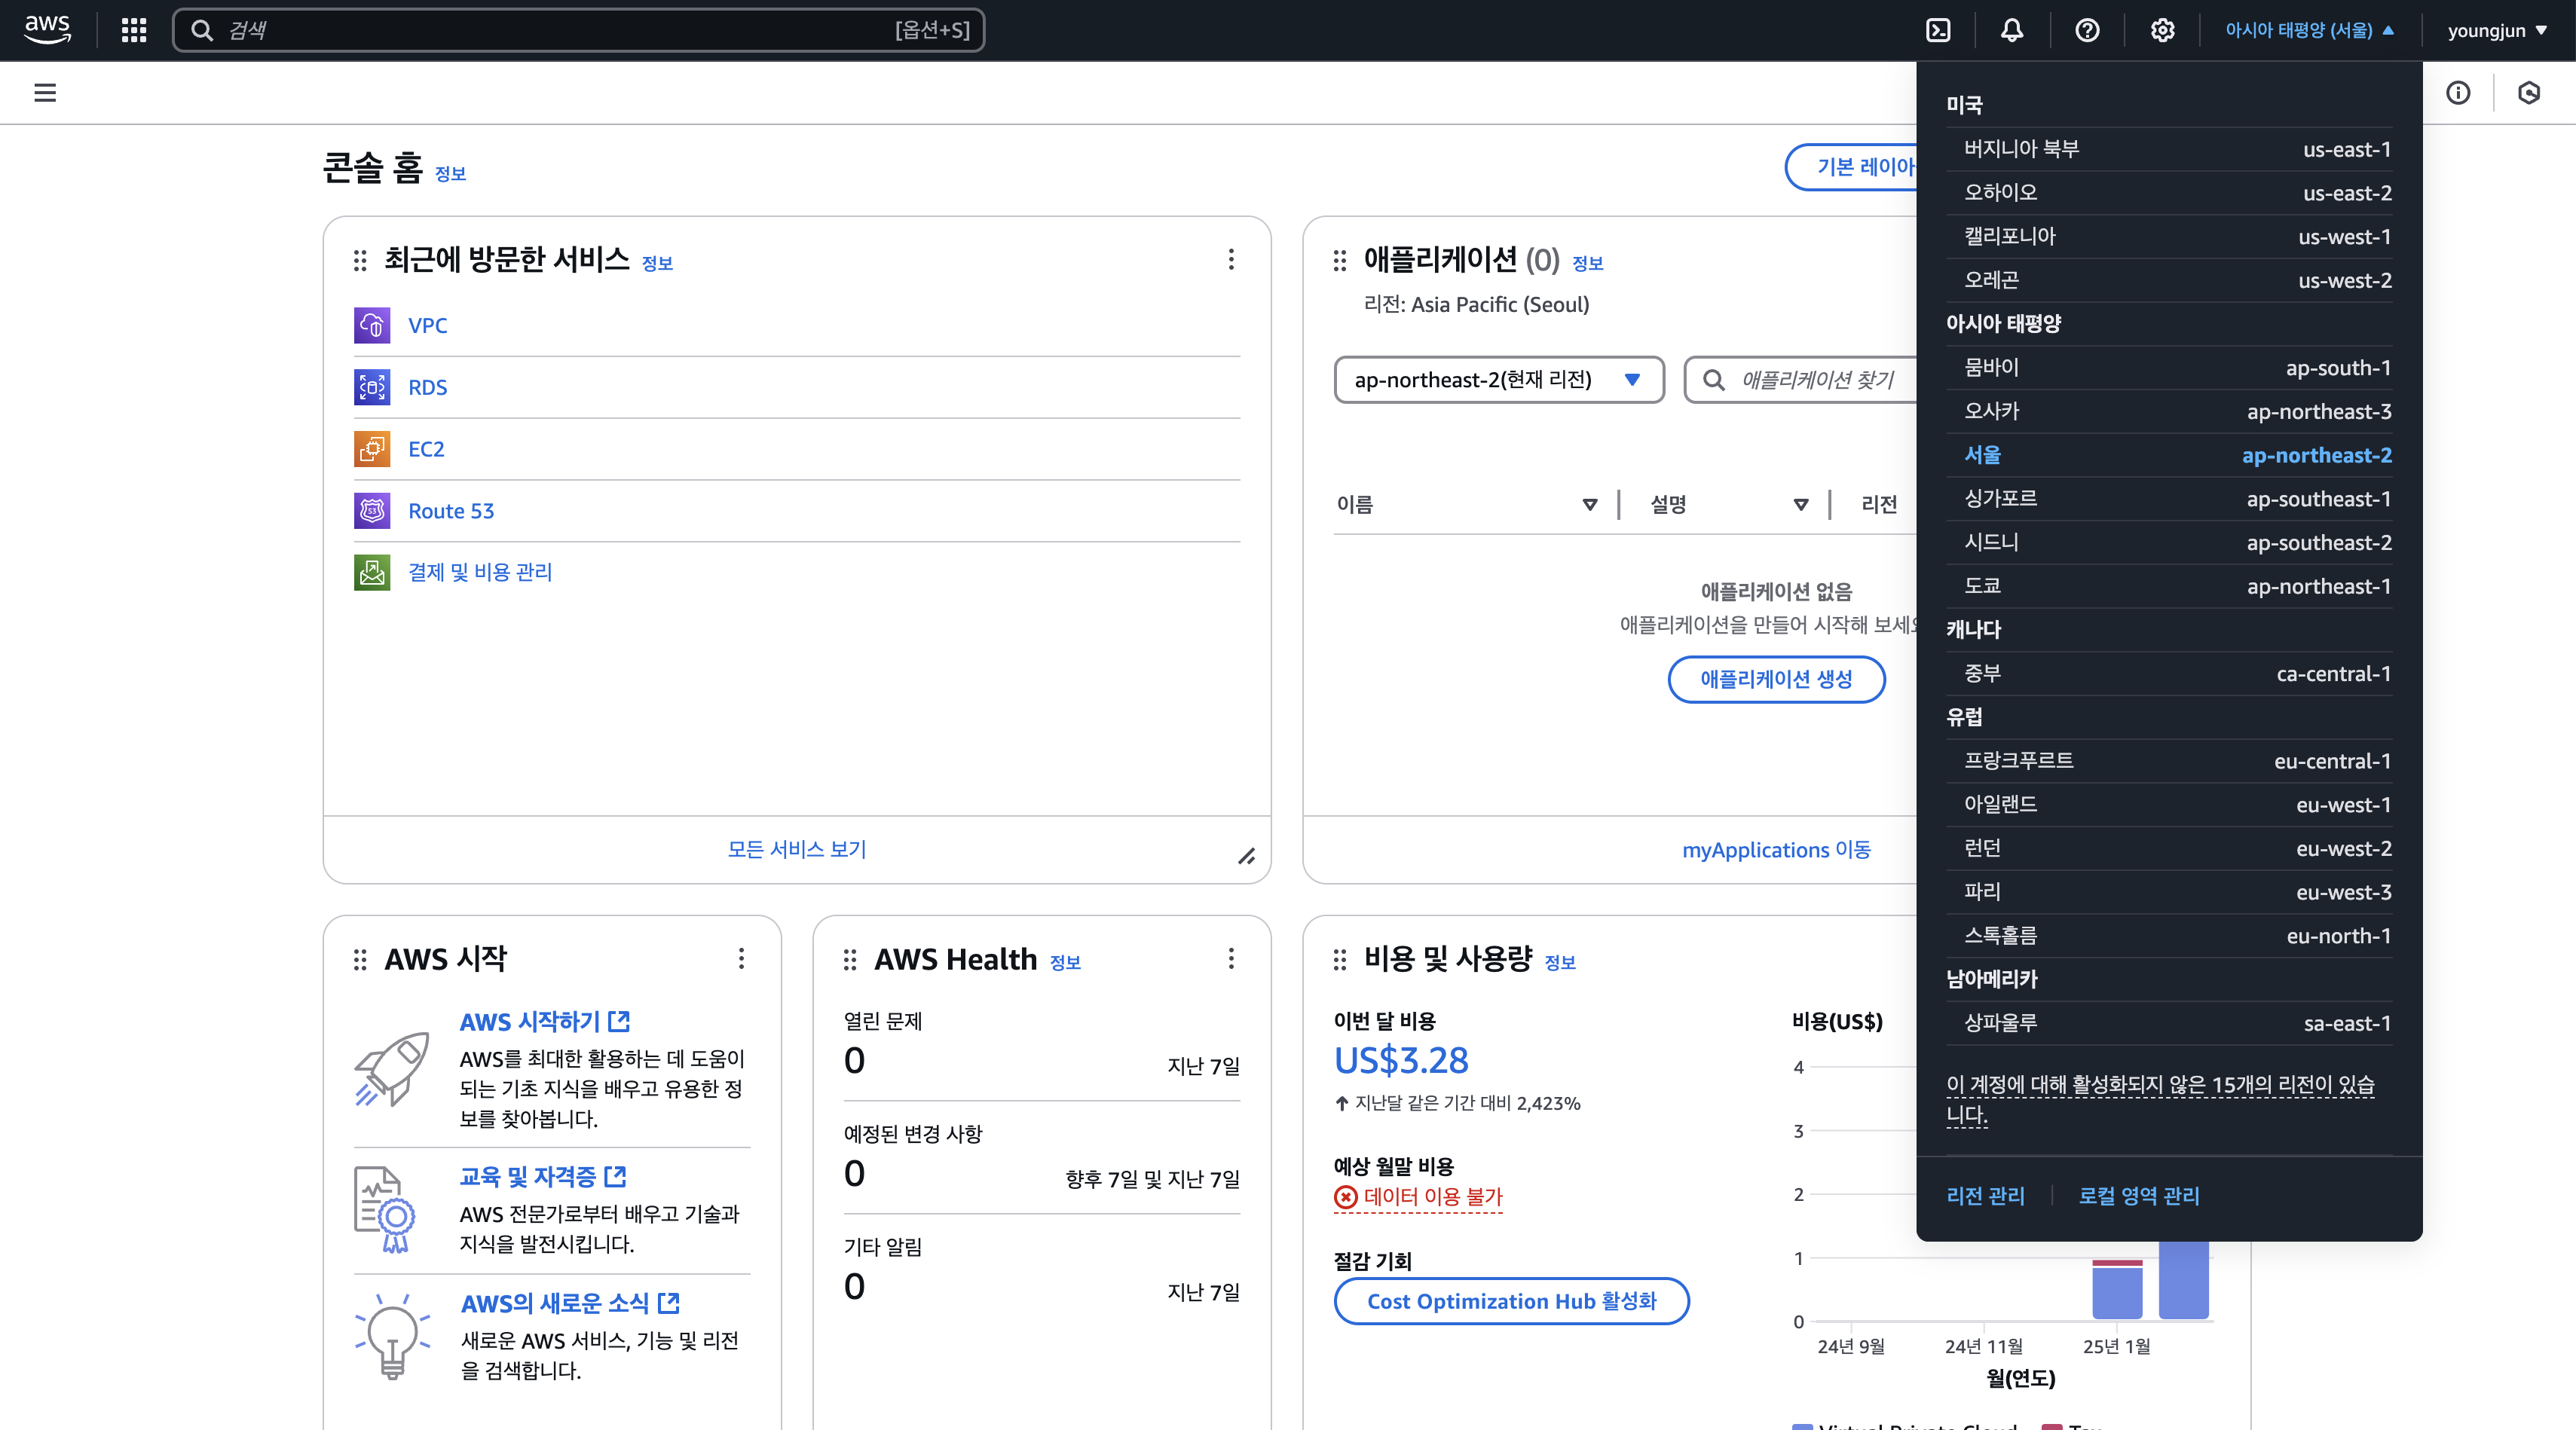The width and height of the screenshot is (2576, 1430).
Task: Click the EC2 service icon
Action: (372, 449)
